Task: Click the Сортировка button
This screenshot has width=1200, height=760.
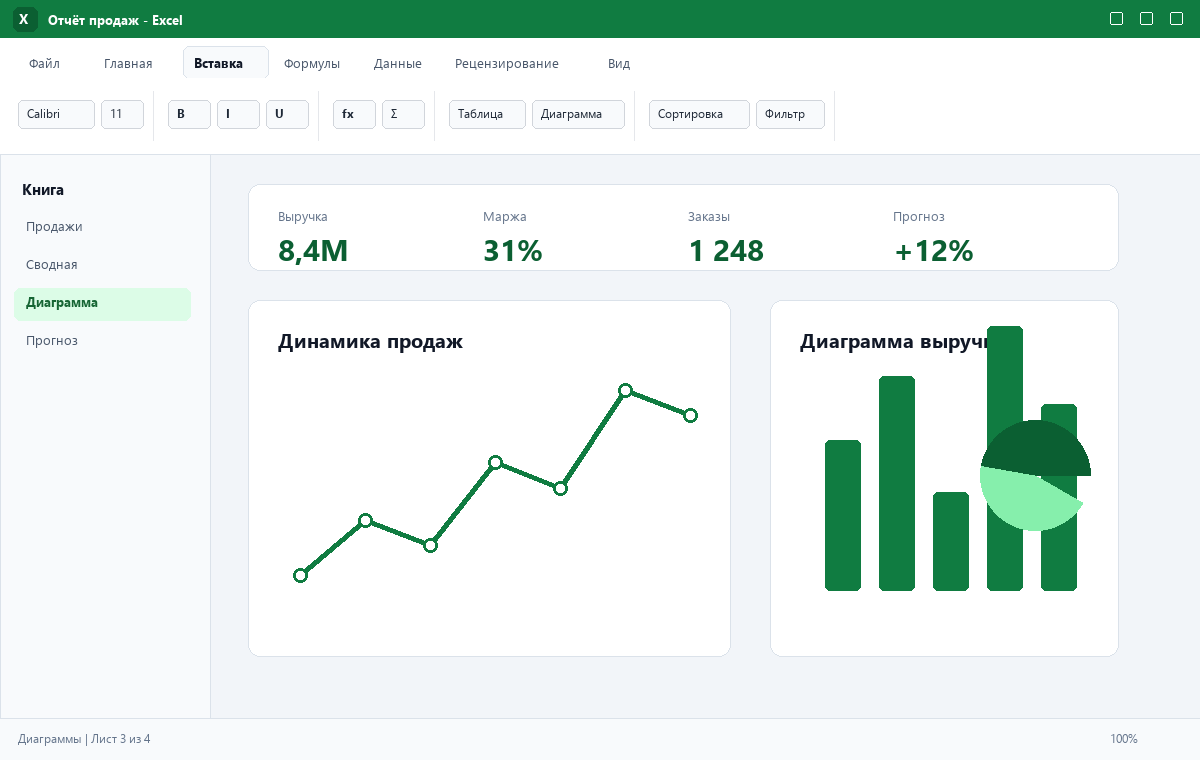Action: [x=699, y=114]
